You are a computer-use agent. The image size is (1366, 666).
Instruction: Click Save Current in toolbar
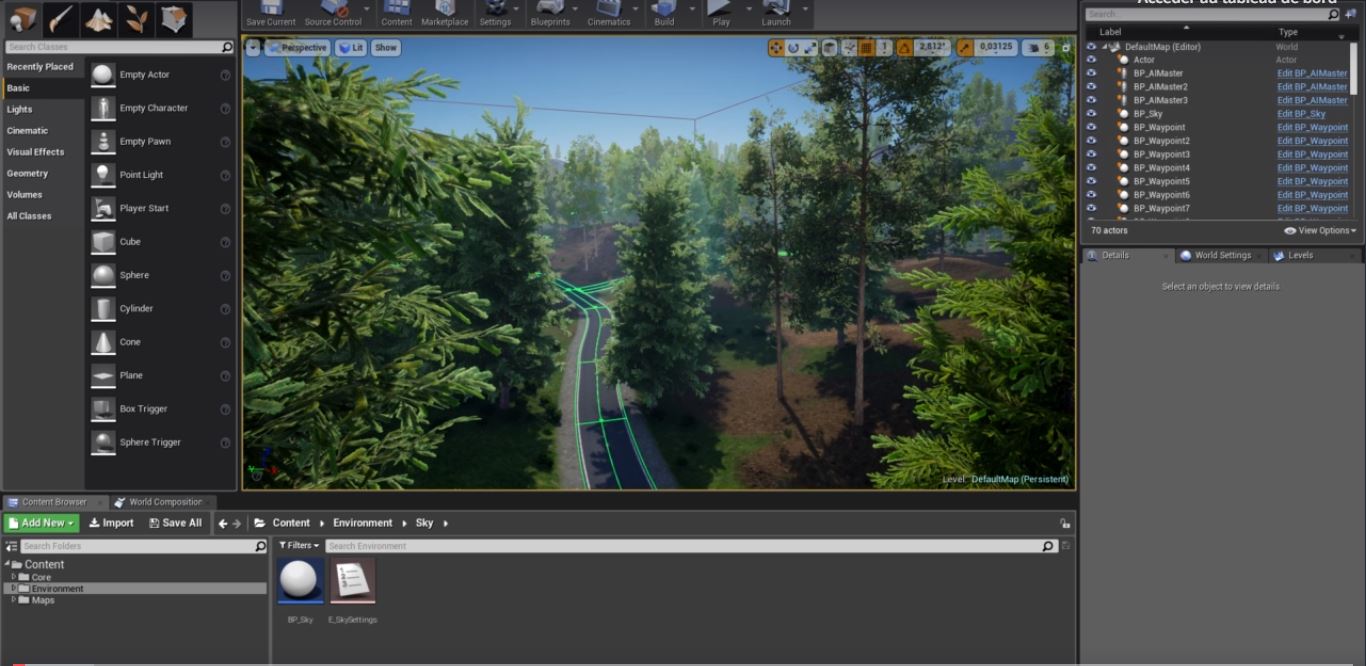tap(271, 13)
